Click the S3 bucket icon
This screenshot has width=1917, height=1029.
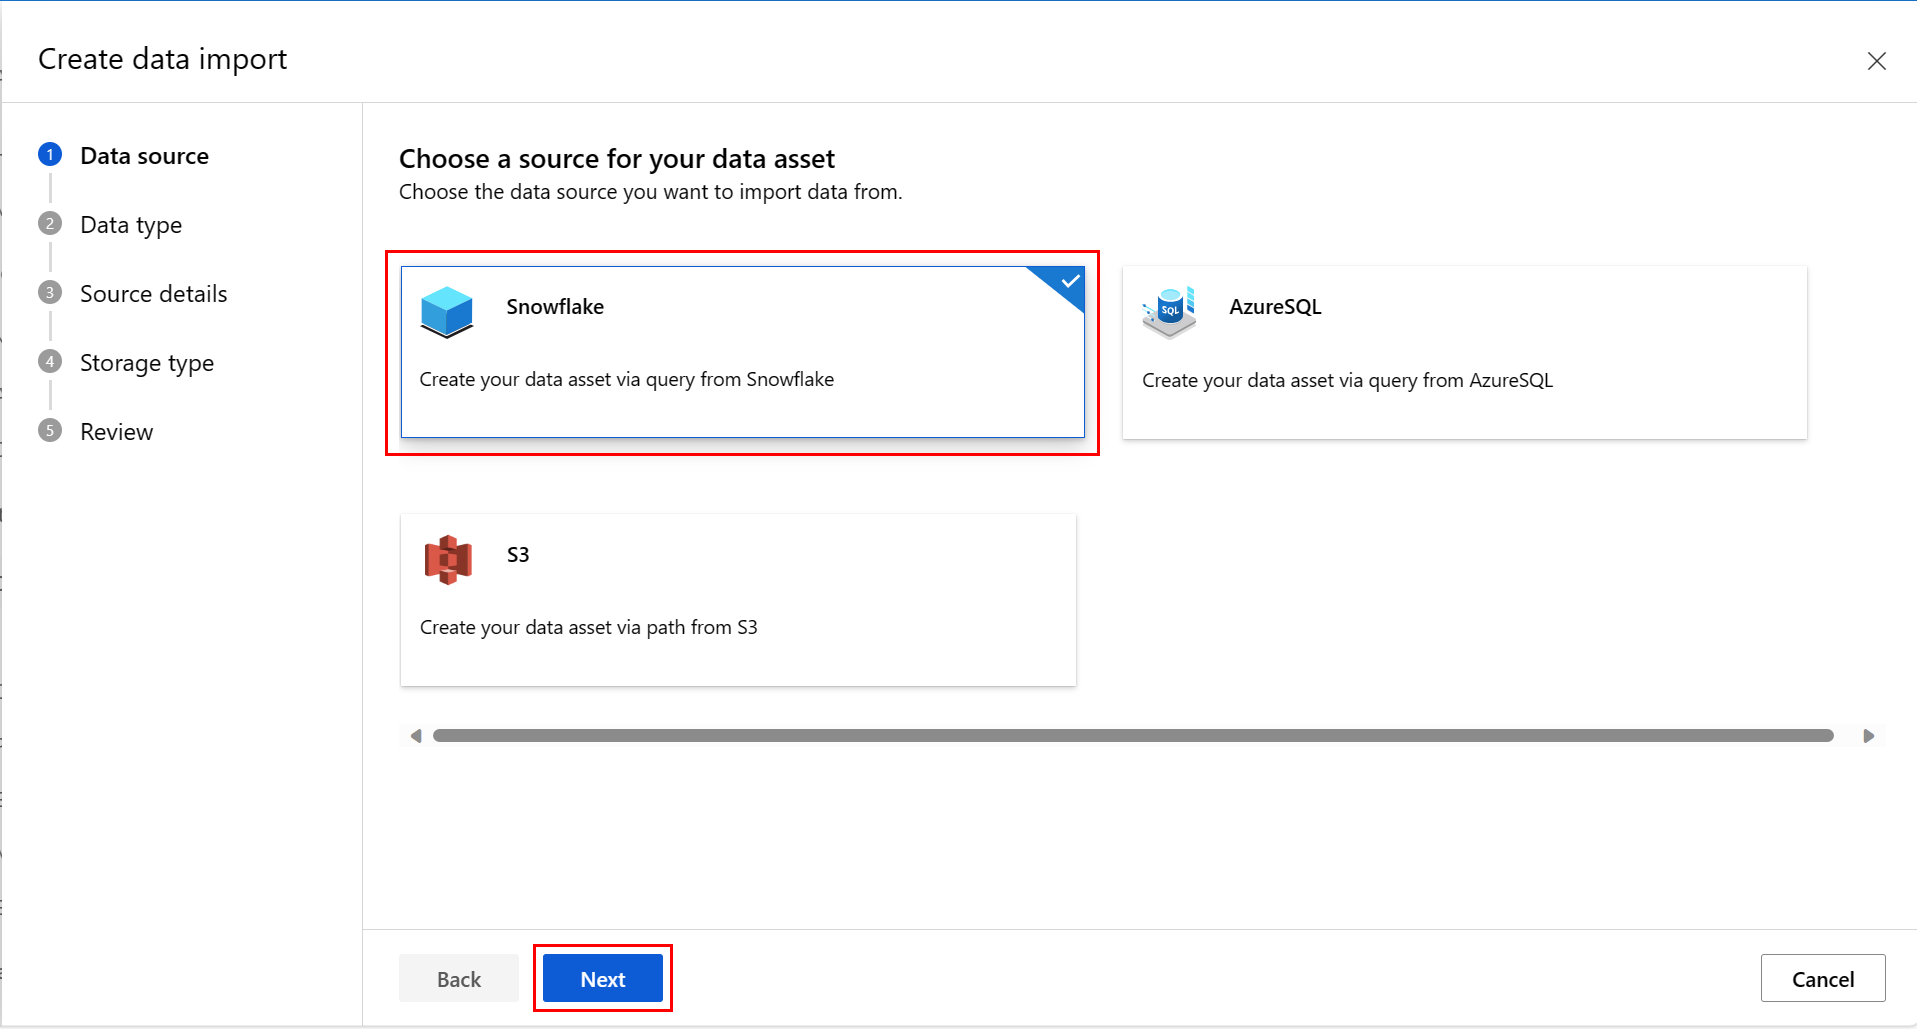pyautogui.click(x=448, y=559)
